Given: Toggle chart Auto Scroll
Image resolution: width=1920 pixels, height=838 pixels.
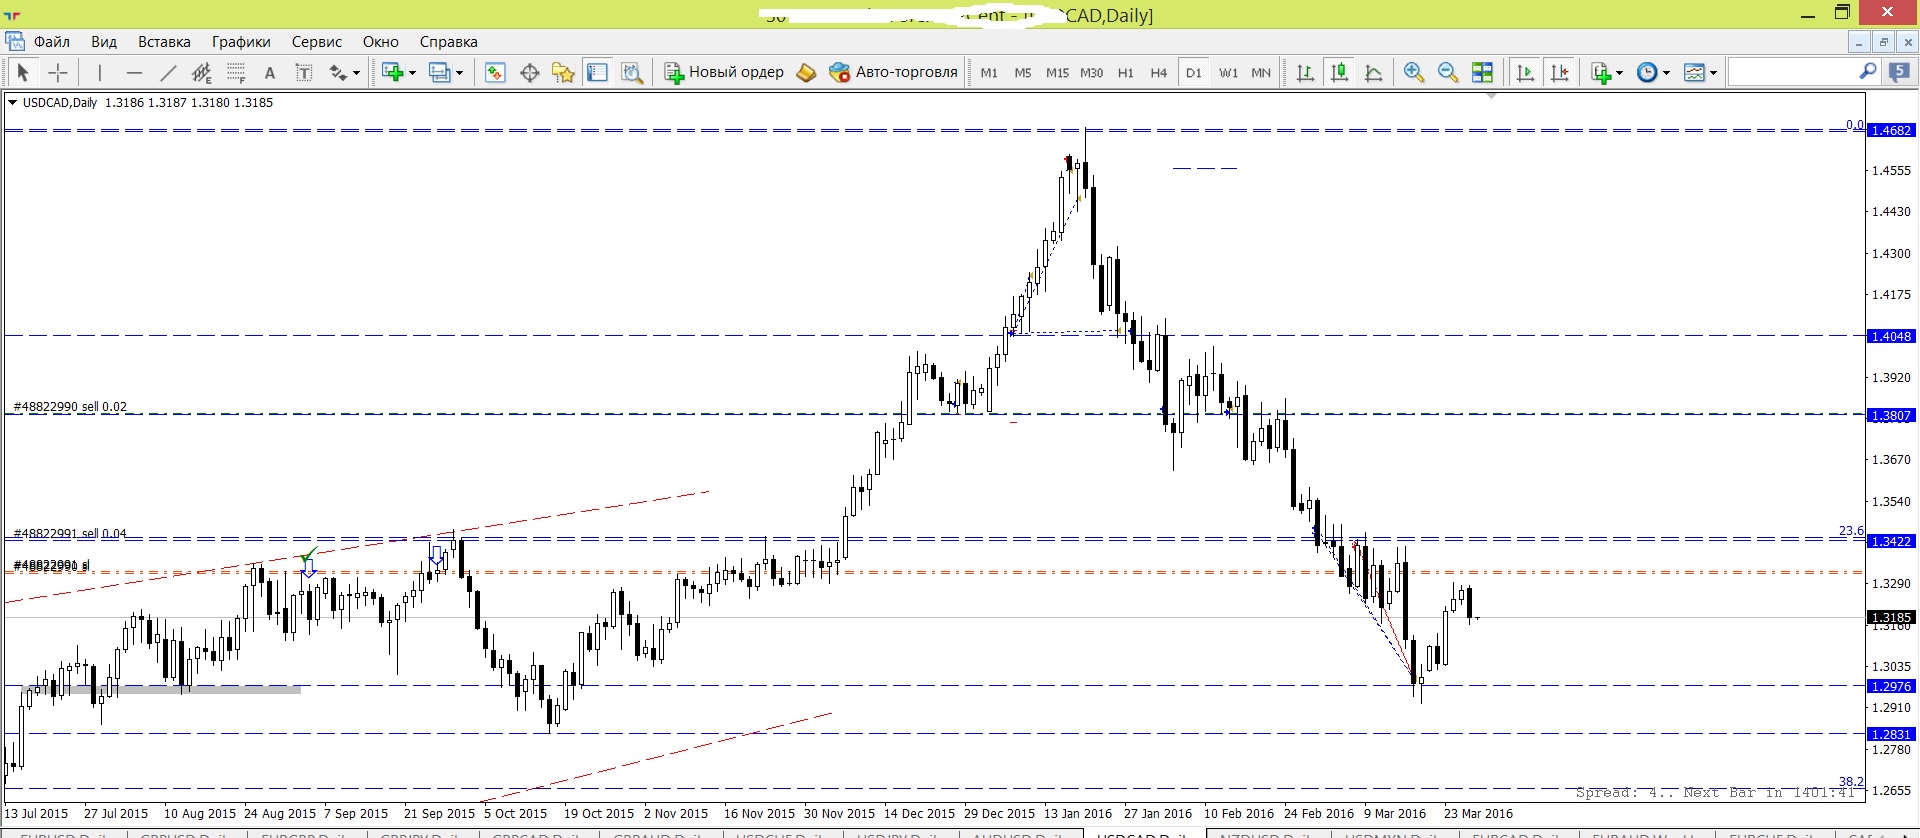Looking at the screenshot, I should [1525, 72].
